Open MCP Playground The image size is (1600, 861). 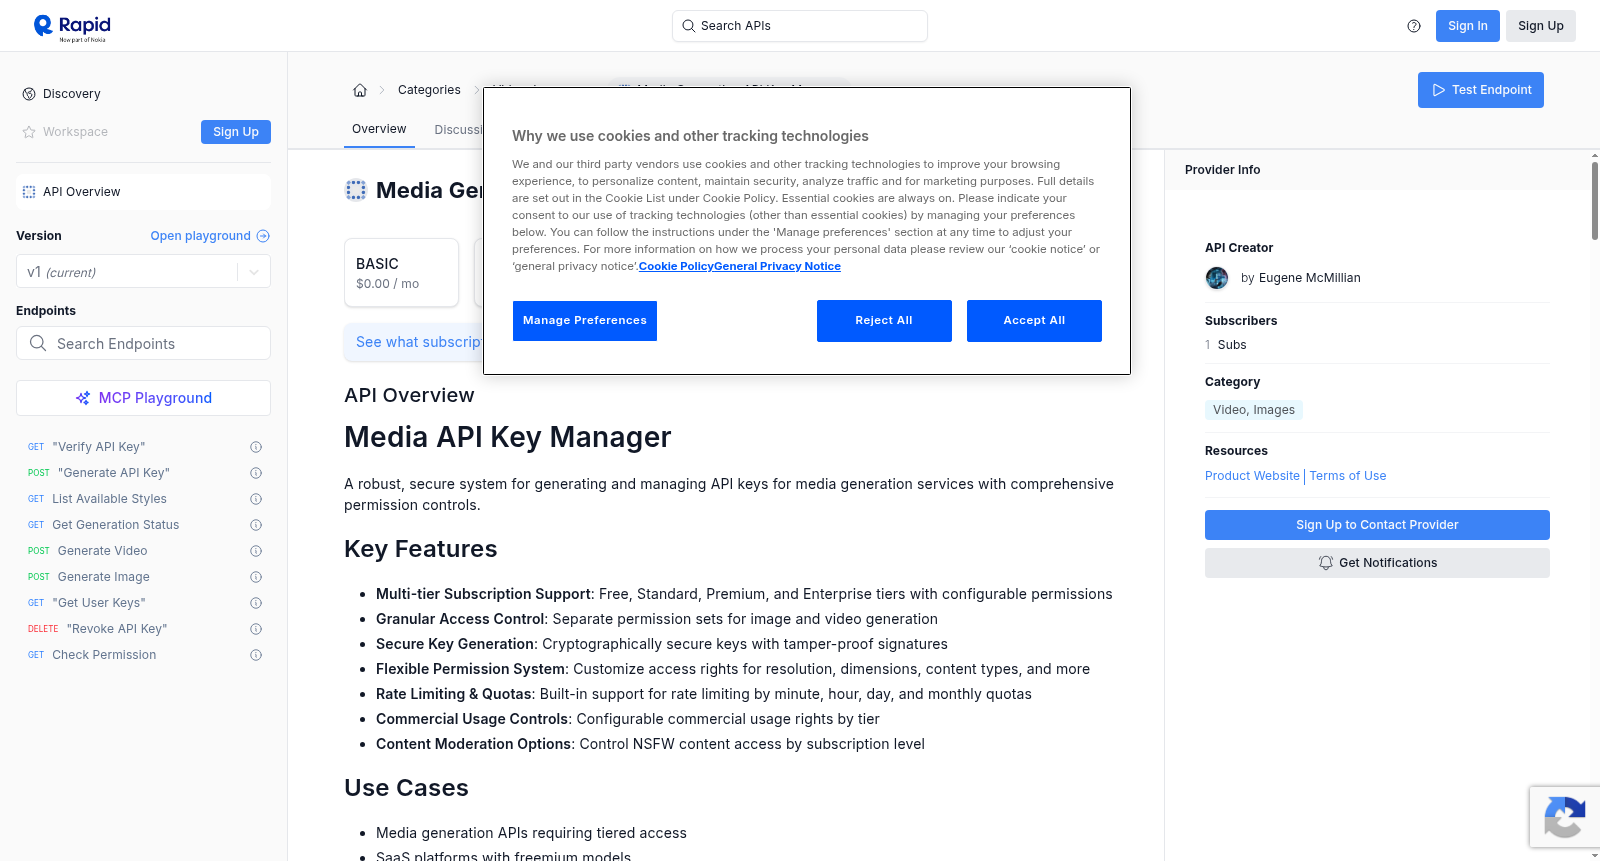click(x=143, y=398)
